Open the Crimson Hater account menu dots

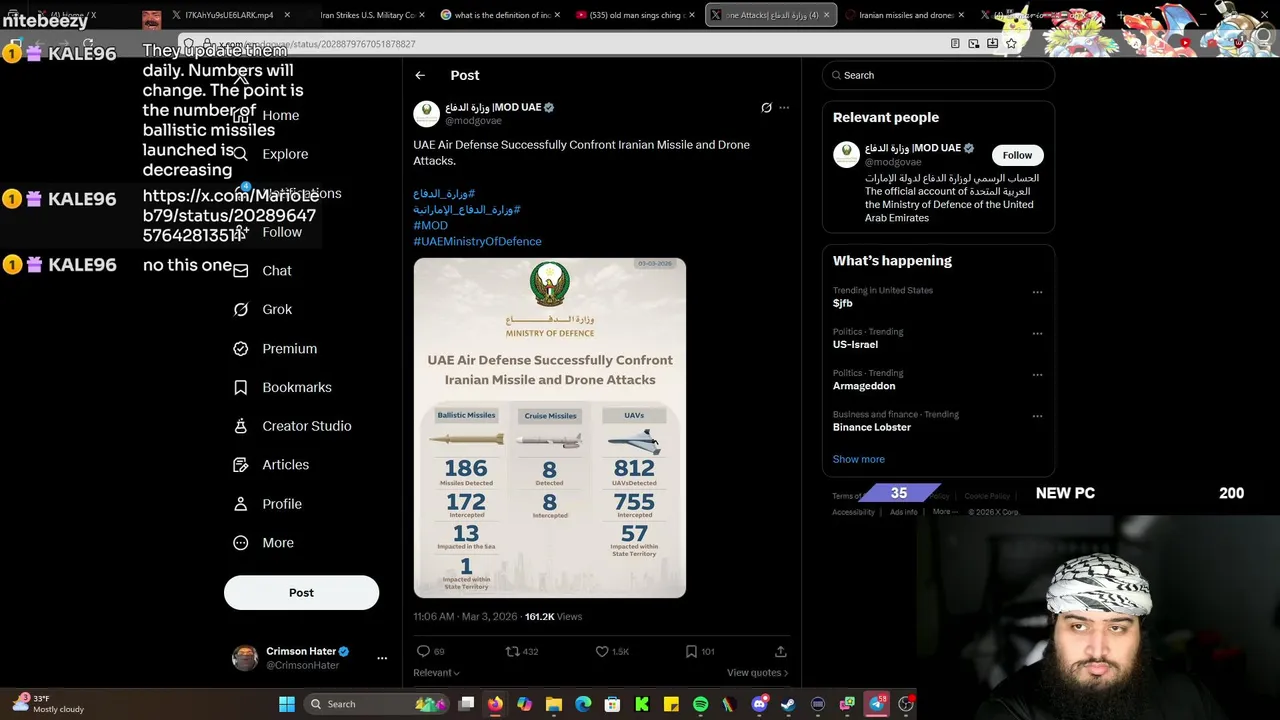coord(382,658)
